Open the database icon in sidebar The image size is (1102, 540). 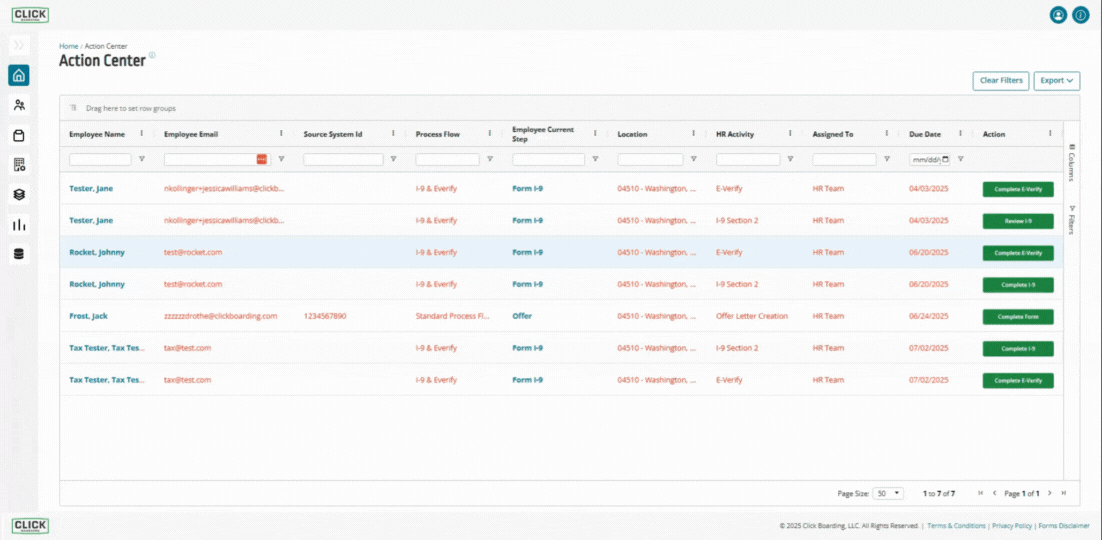(x=19, y=255)
